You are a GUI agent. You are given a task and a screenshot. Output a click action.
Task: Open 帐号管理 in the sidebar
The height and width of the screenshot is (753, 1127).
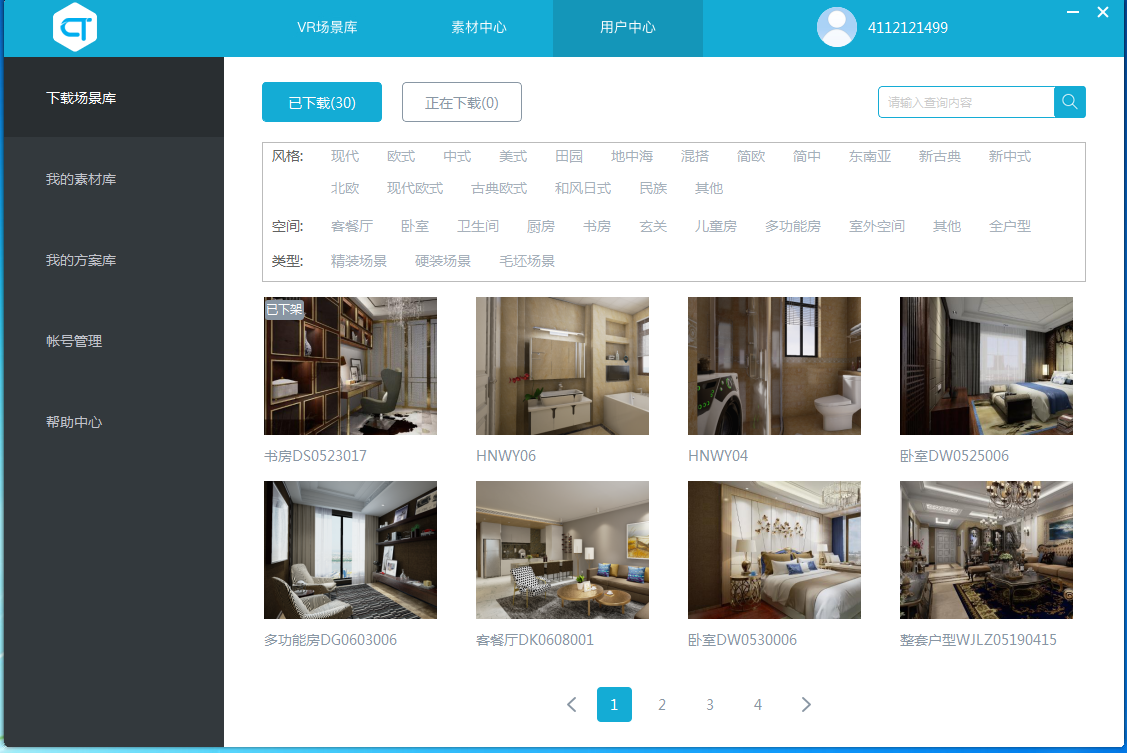74,342
